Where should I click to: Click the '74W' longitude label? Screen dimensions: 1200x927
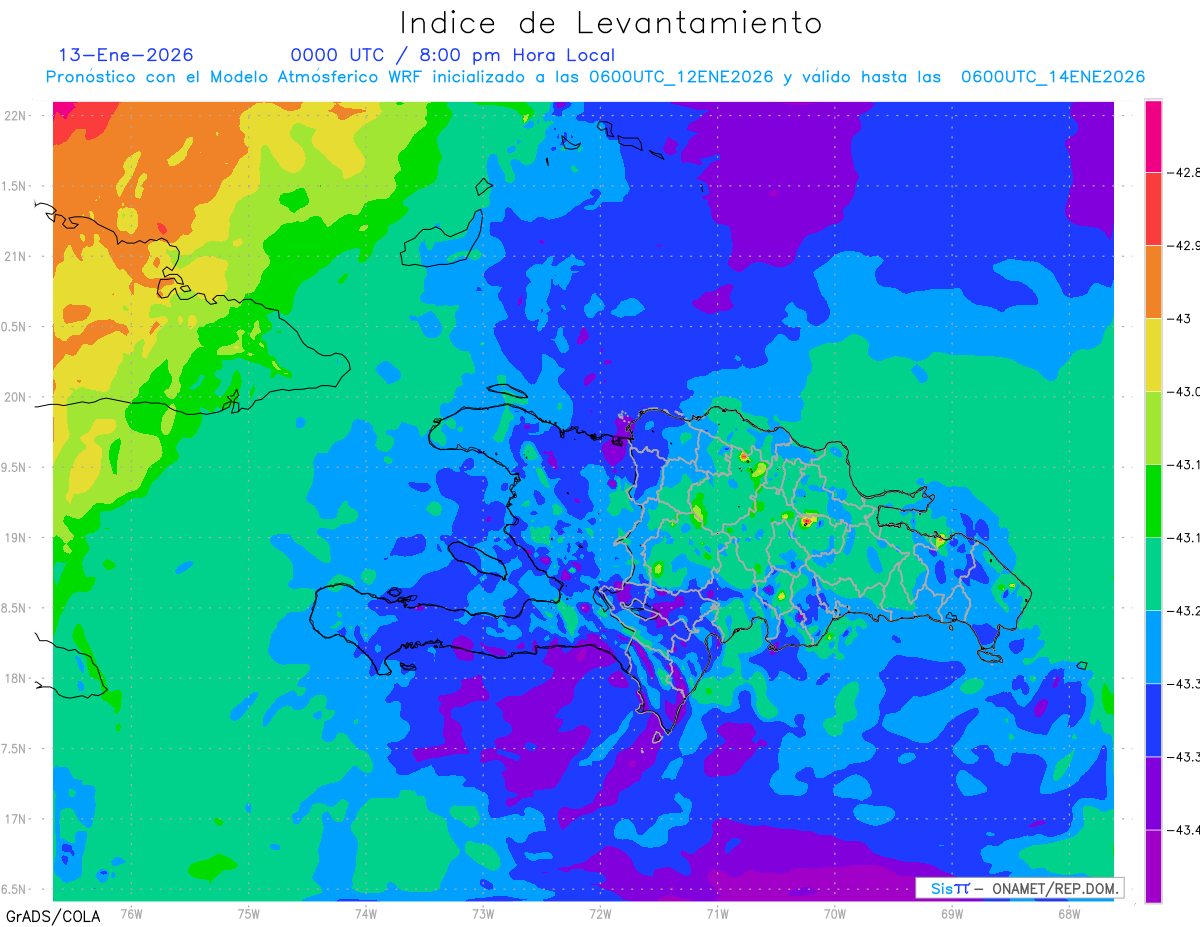coord(365,914)
